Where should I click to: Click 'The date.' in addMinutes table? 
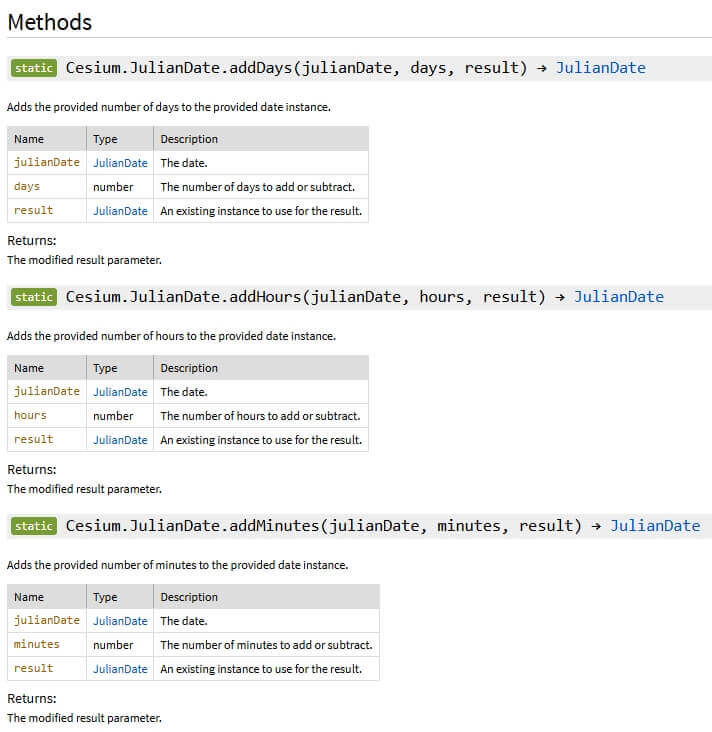183,621
